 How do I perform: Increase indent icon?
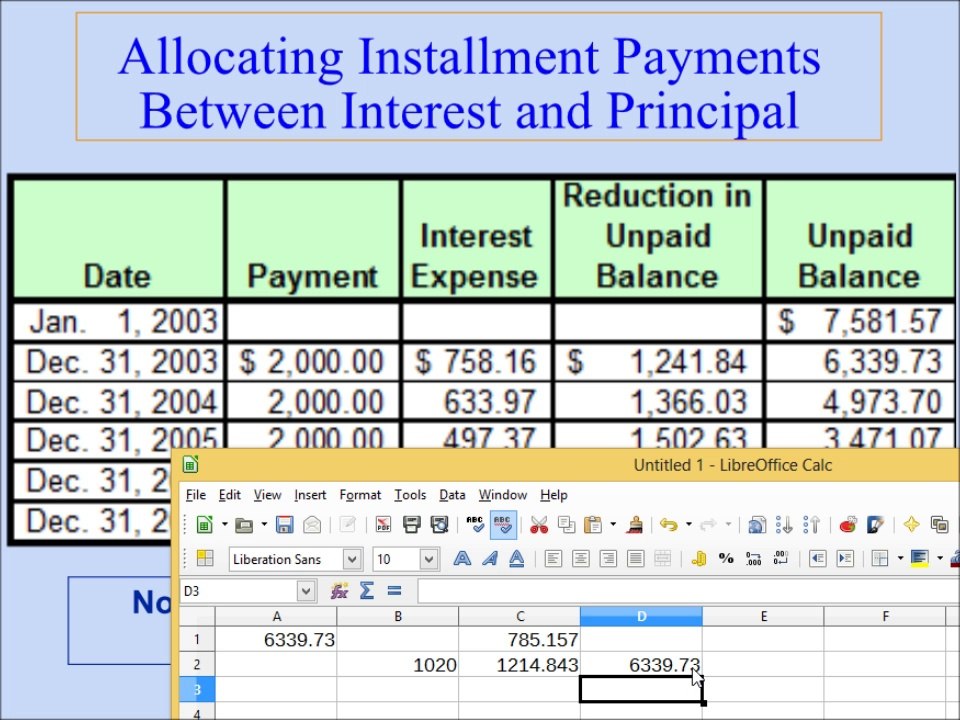[845, 558]
